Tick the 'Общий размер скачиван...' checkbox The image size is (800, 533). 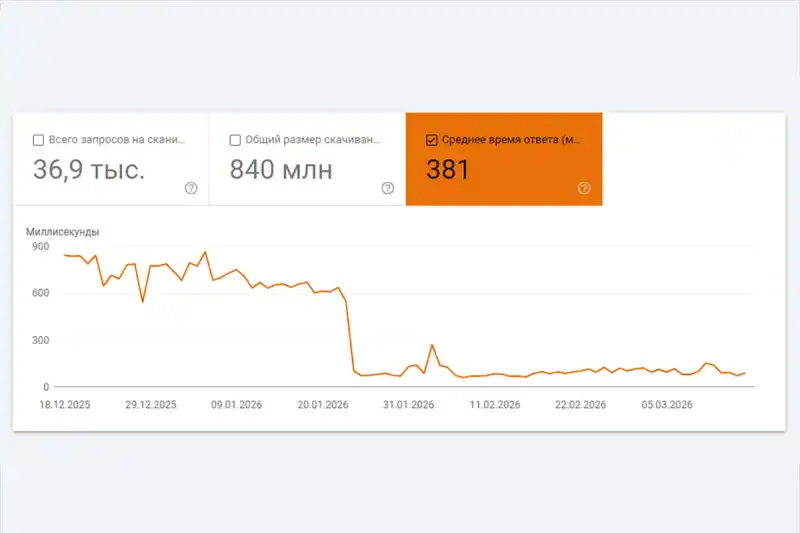tap(236, 140)
